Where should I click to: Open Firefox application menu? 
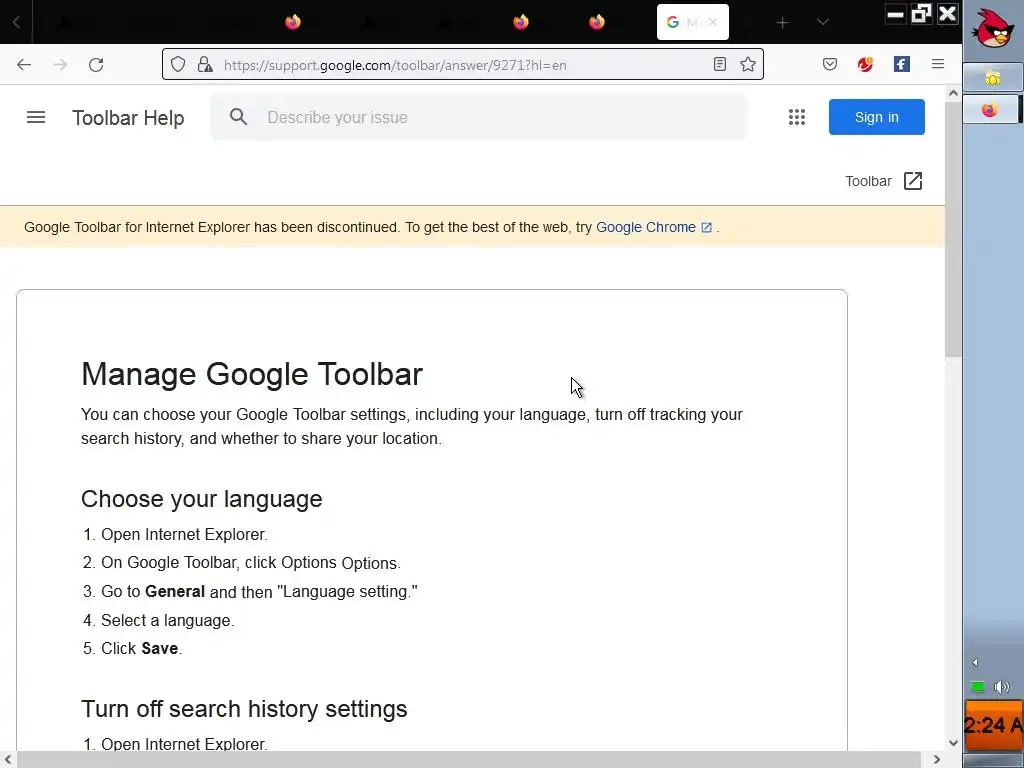click(937, 65)
